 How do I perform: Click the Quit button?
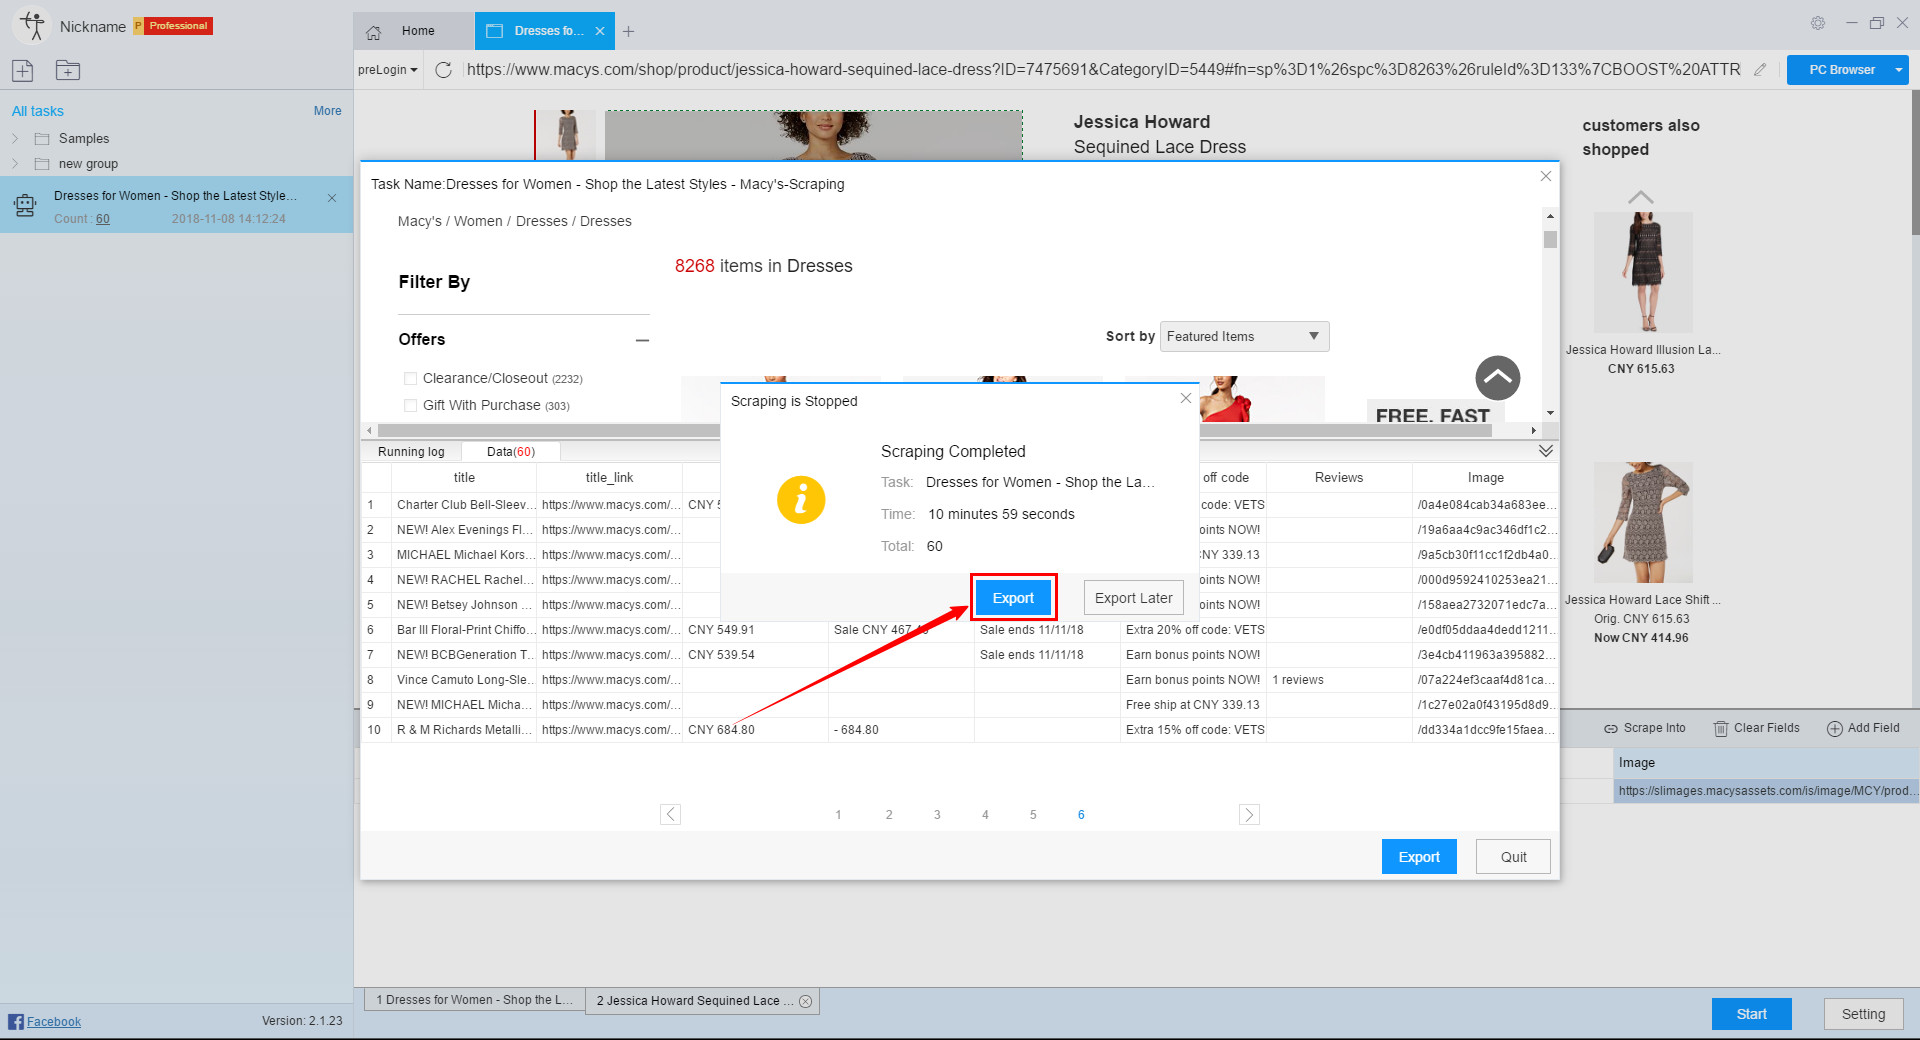click(1513, 857)
